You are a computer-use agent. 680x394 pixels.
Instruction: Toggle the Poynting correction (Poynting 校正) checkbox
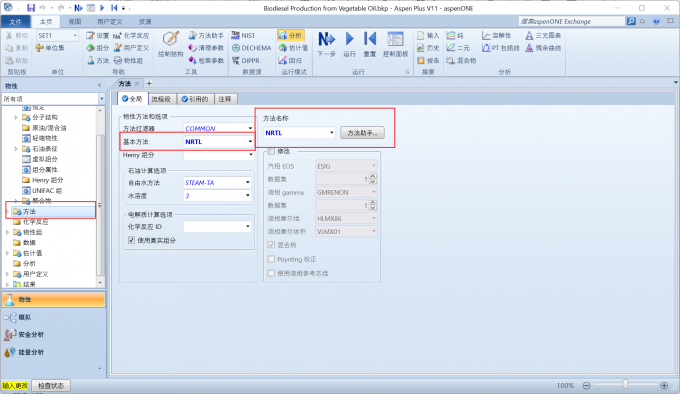click(x=271, y=259)
